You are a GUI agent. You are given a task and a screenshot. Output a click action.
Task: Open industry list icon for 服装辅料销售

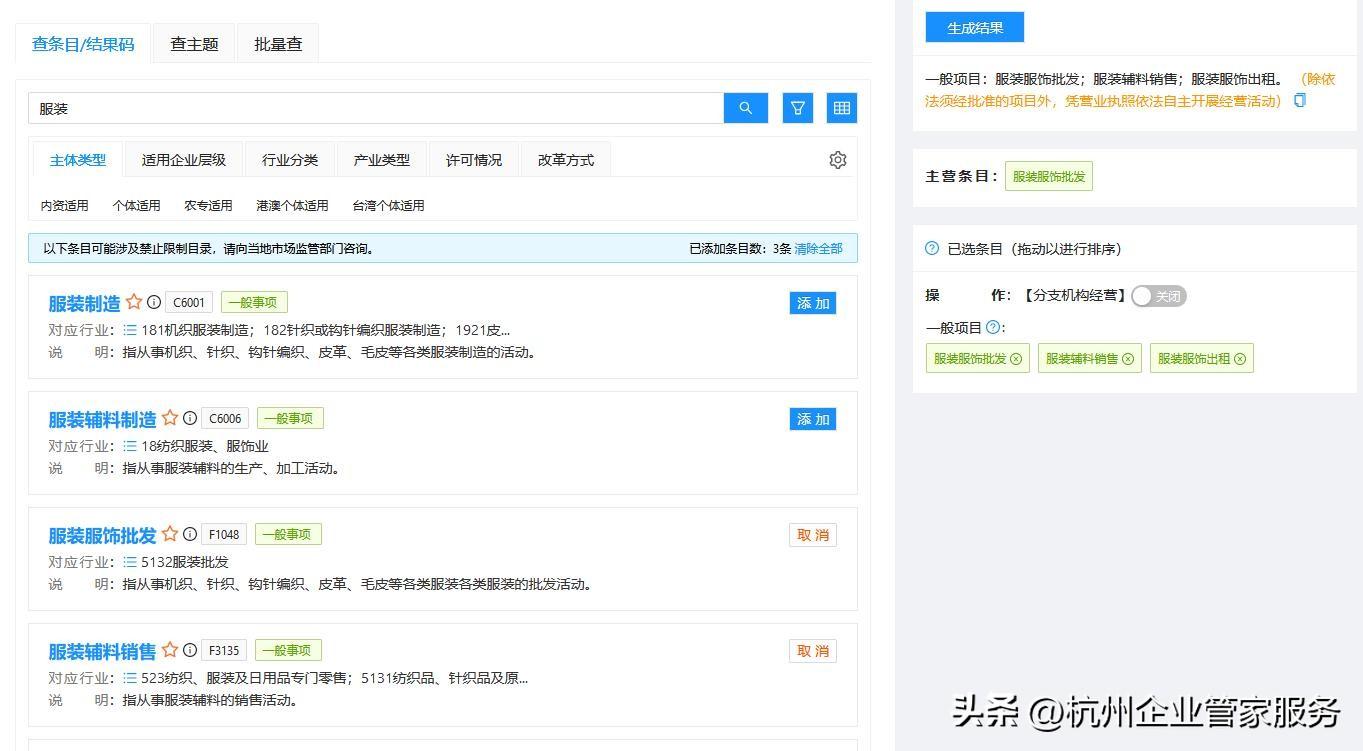(x=130, y=678)
